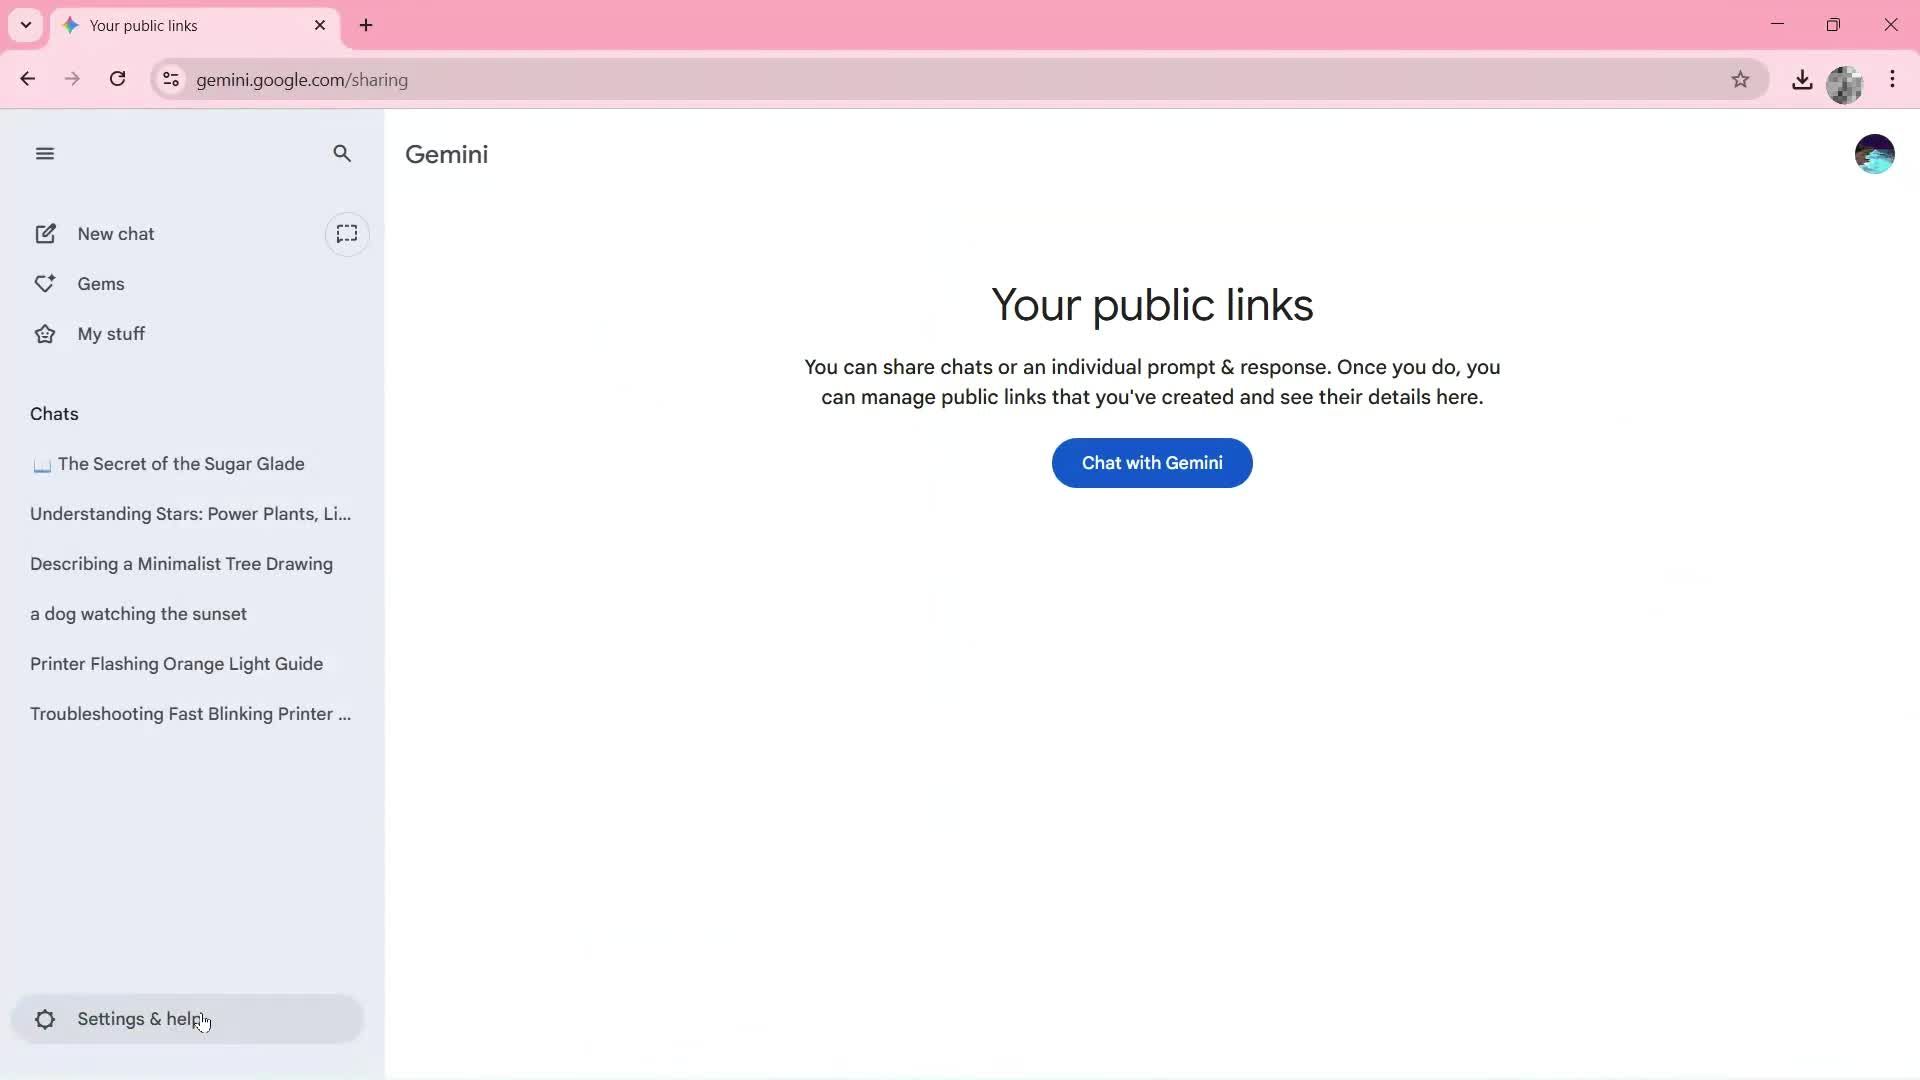
Task: Open The Secret of the Sugar Glade chat
Action: tap(180, 464)
